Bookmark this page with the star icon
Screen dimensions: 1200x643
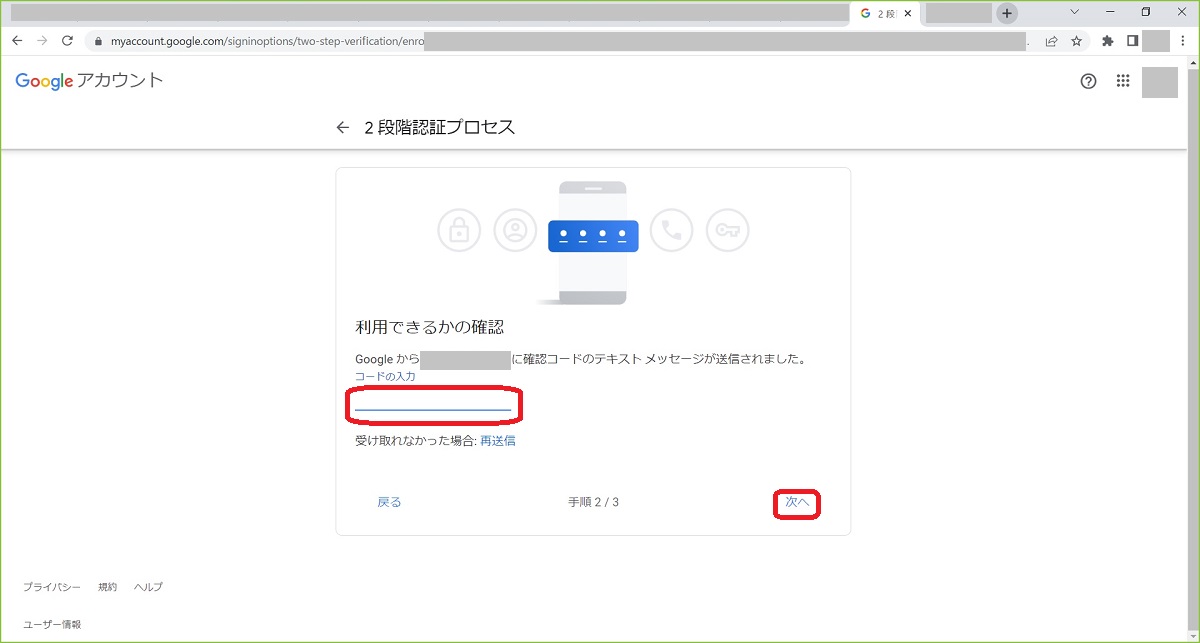click(x=1077, y=41)
